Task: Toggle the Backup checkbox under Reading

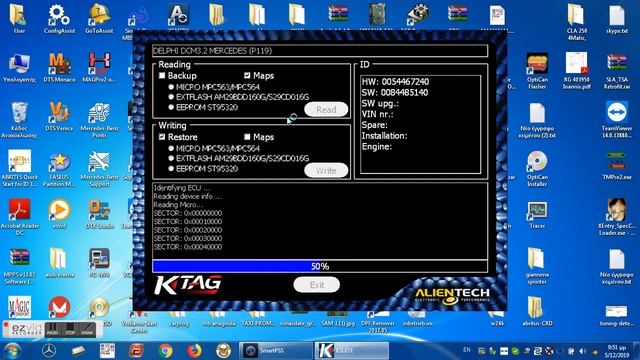Action: (162, 76)
